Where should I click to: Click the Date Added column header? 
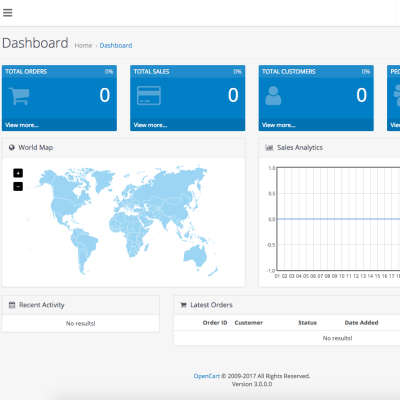point(361,323)
